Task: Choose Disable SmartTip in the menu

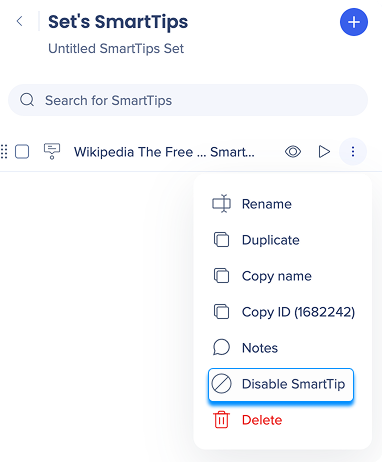Action: pyautogui.click(x=280, y=384)
